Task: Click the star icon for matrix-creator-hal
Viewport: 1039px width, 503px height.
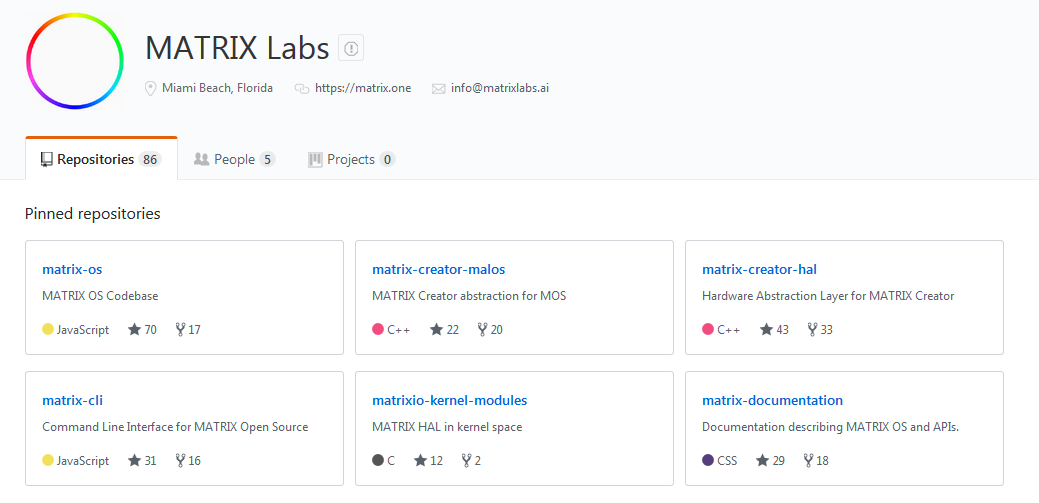Action: click(x=766, y=329)
